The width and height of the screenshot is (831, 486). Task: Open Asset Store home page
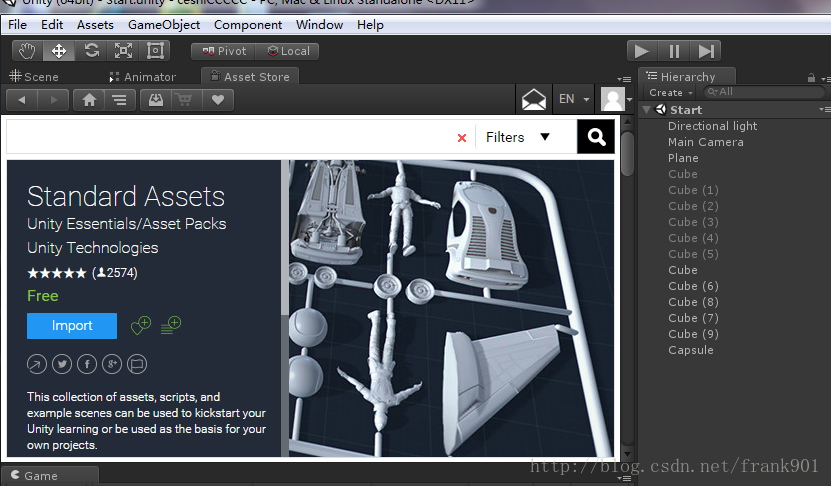[89, 100]
